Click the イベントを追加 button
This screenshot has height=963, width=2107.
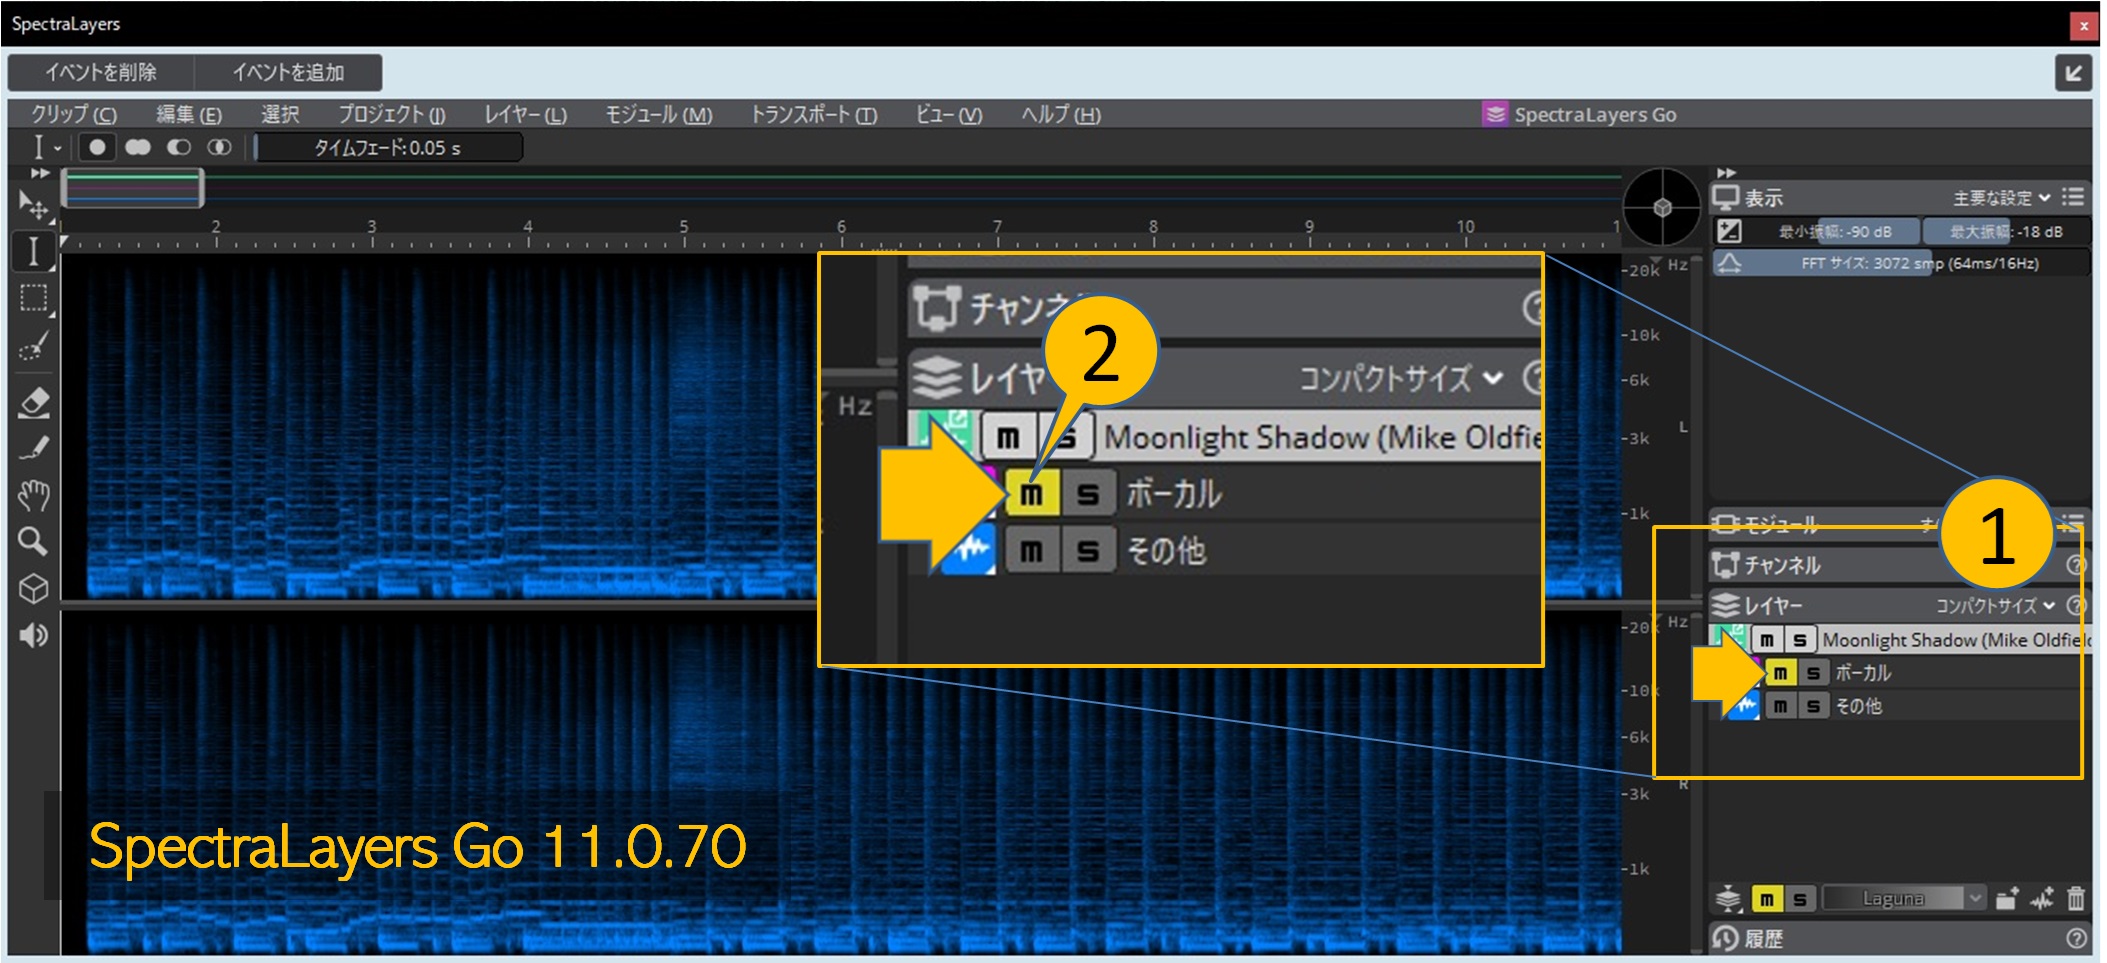point(288,72)
